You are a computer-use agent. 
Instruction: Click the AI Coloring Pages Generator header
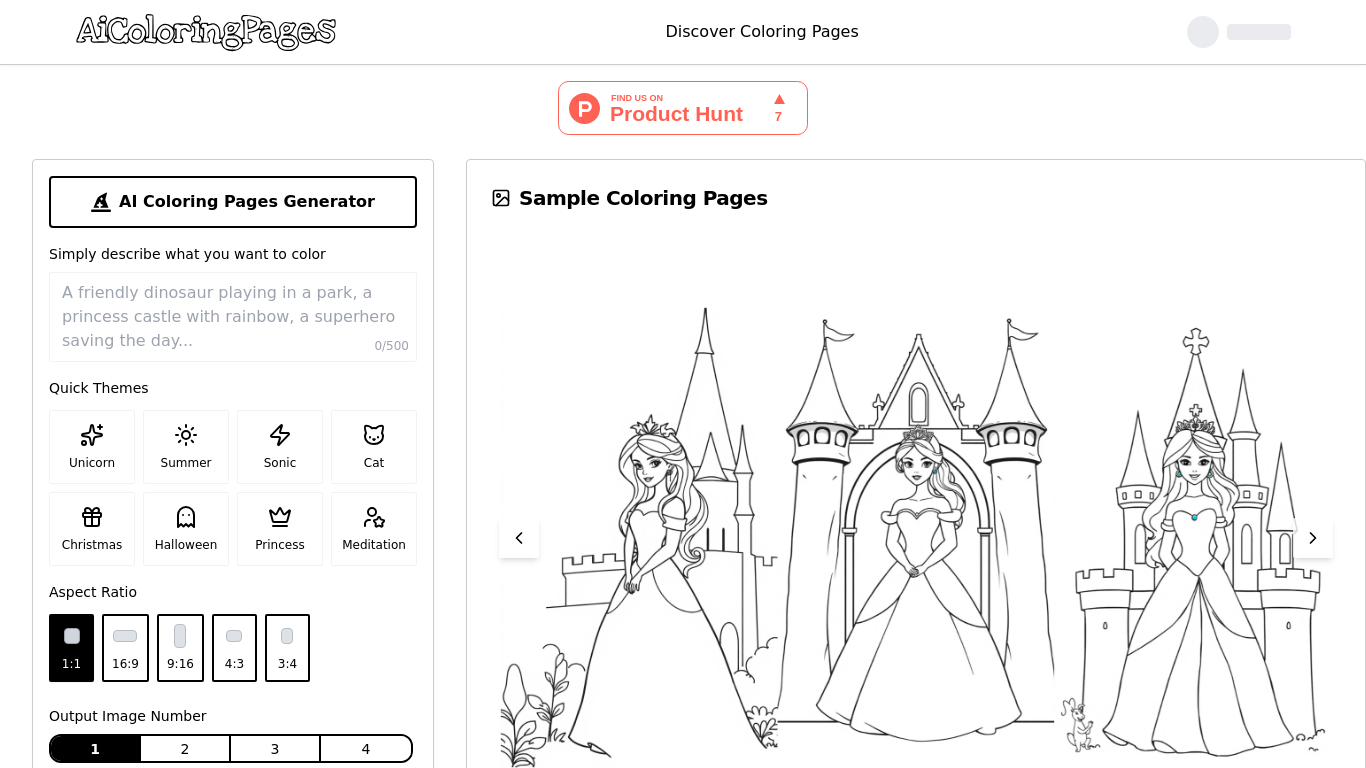[x=233, y=201]
